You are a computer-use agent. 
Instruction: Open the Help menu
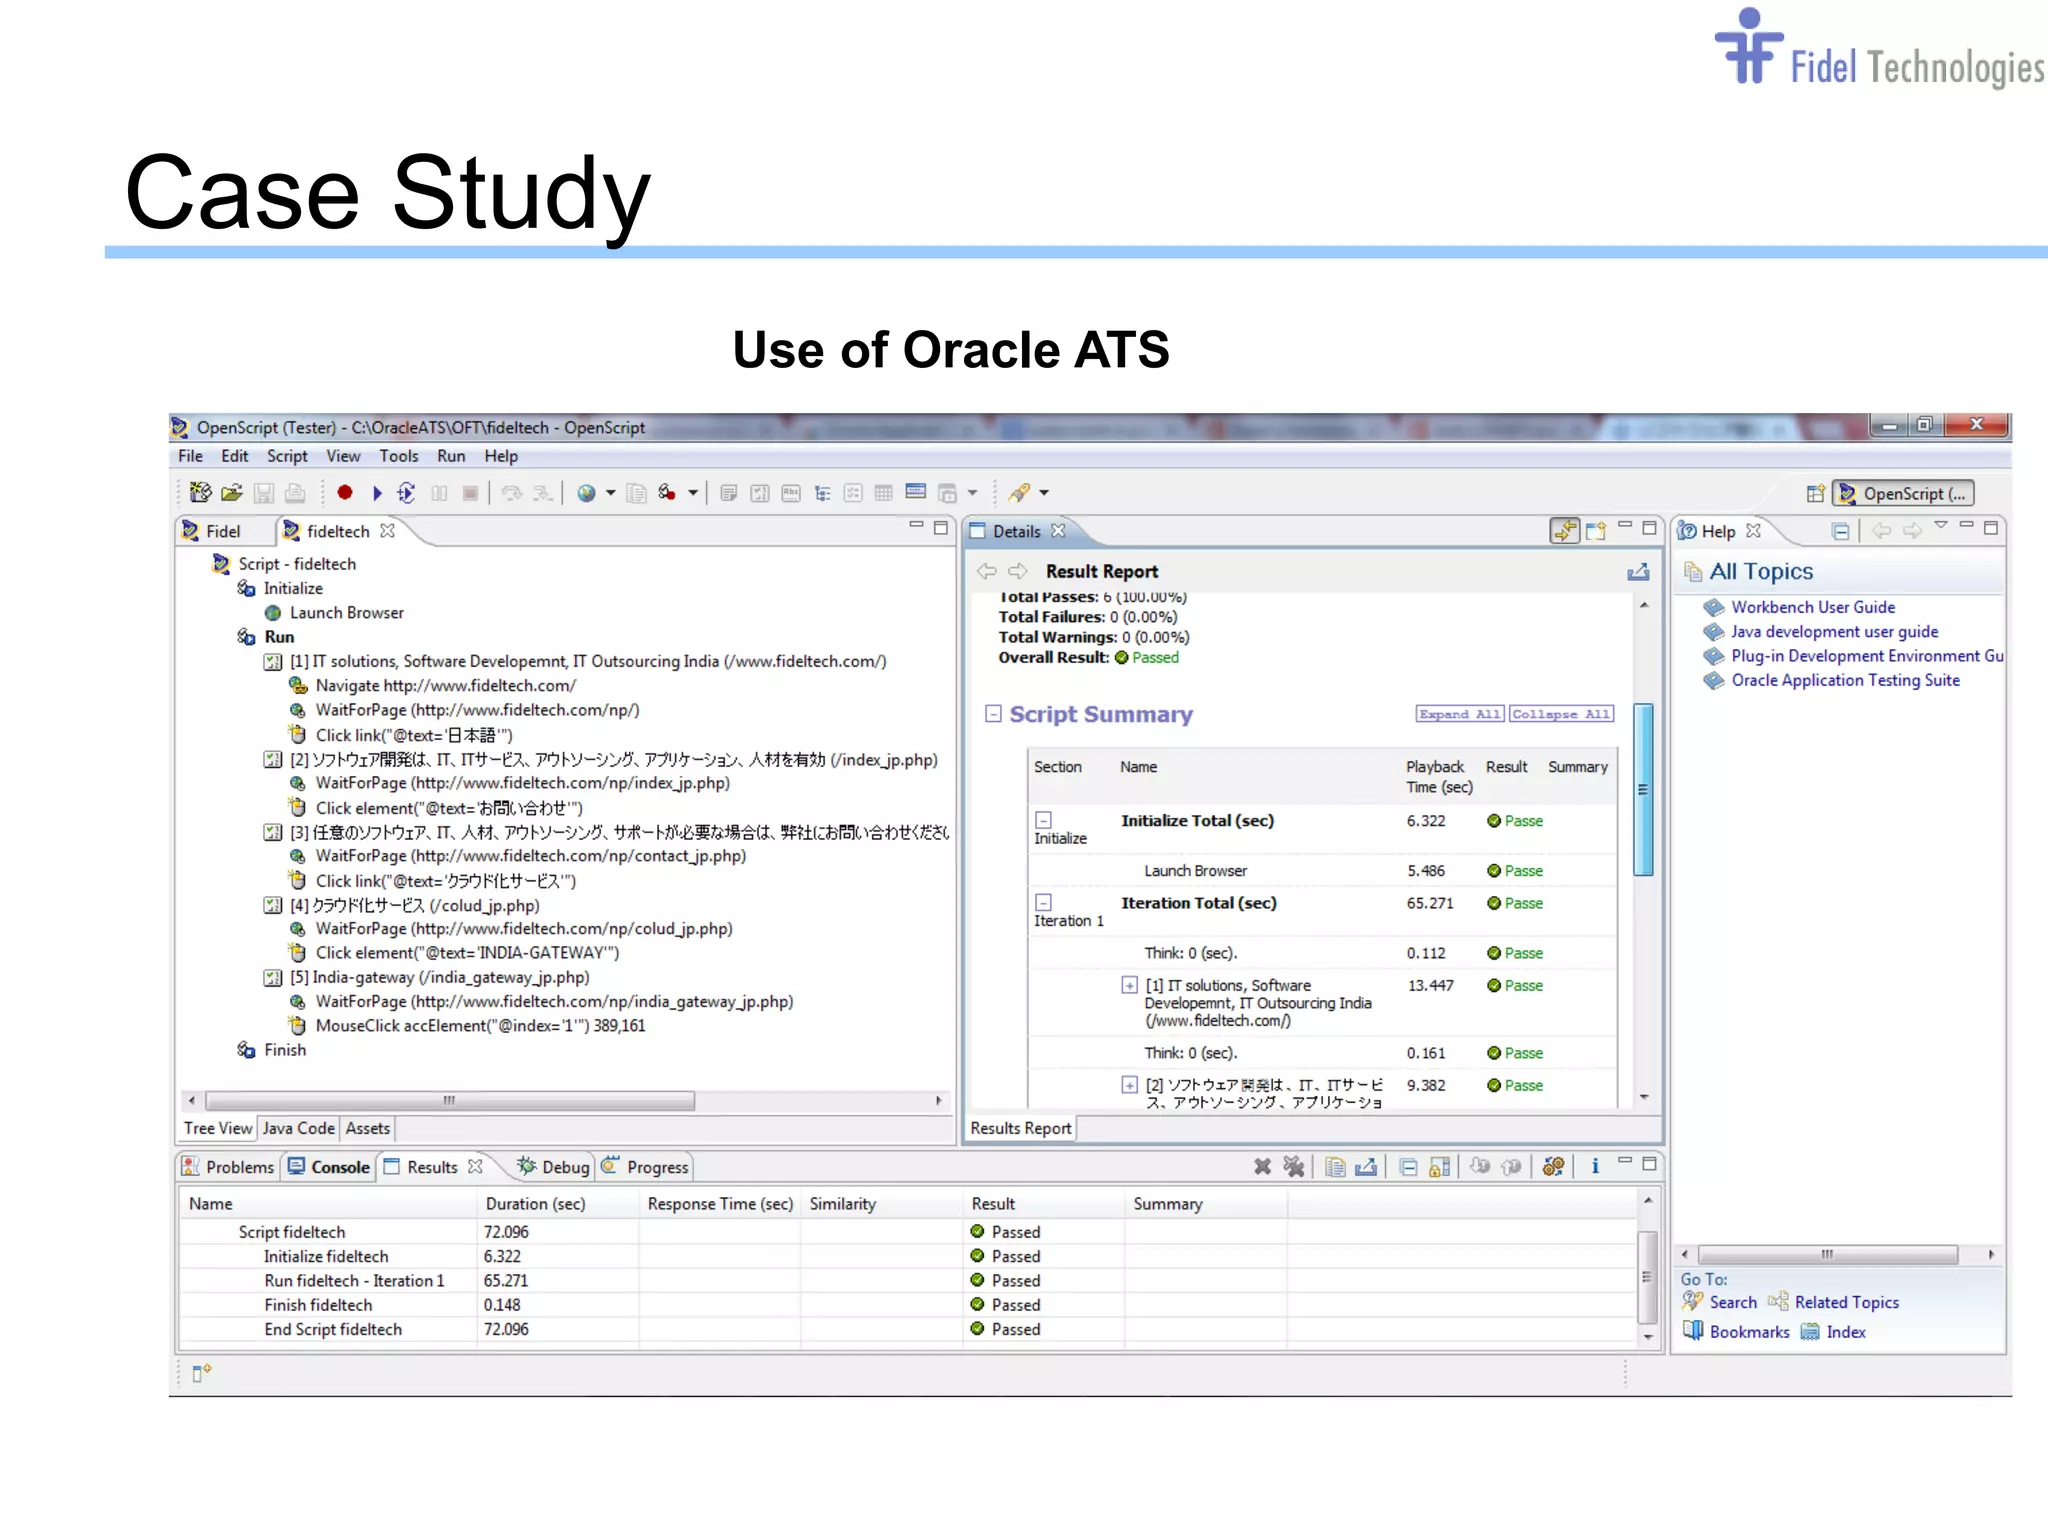click(501, 456)
